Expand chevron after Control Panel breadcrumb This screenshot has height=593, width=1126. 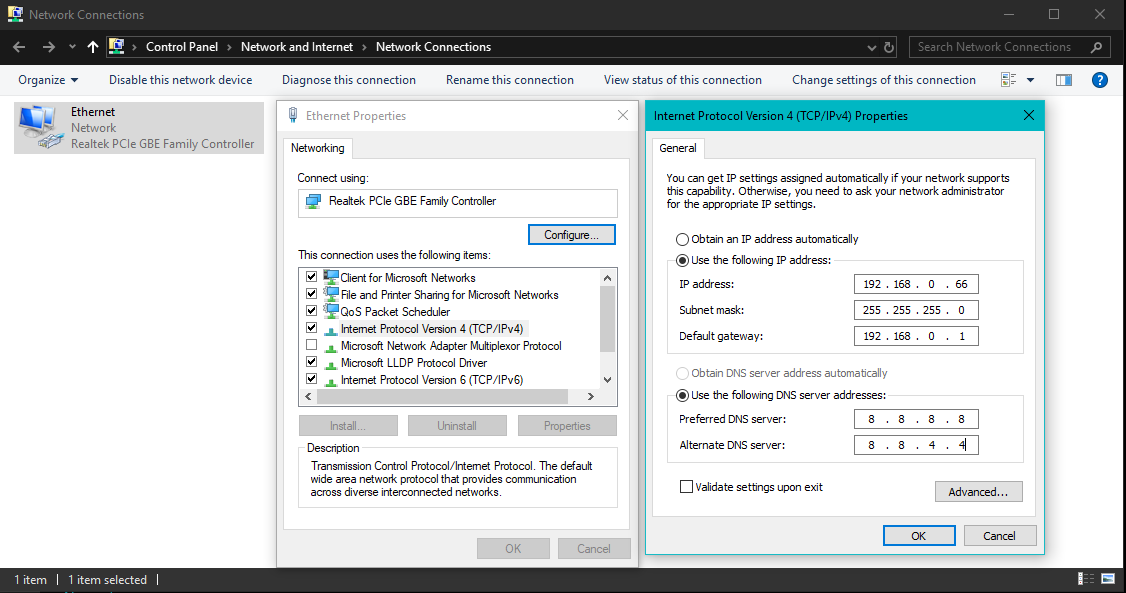229,47
